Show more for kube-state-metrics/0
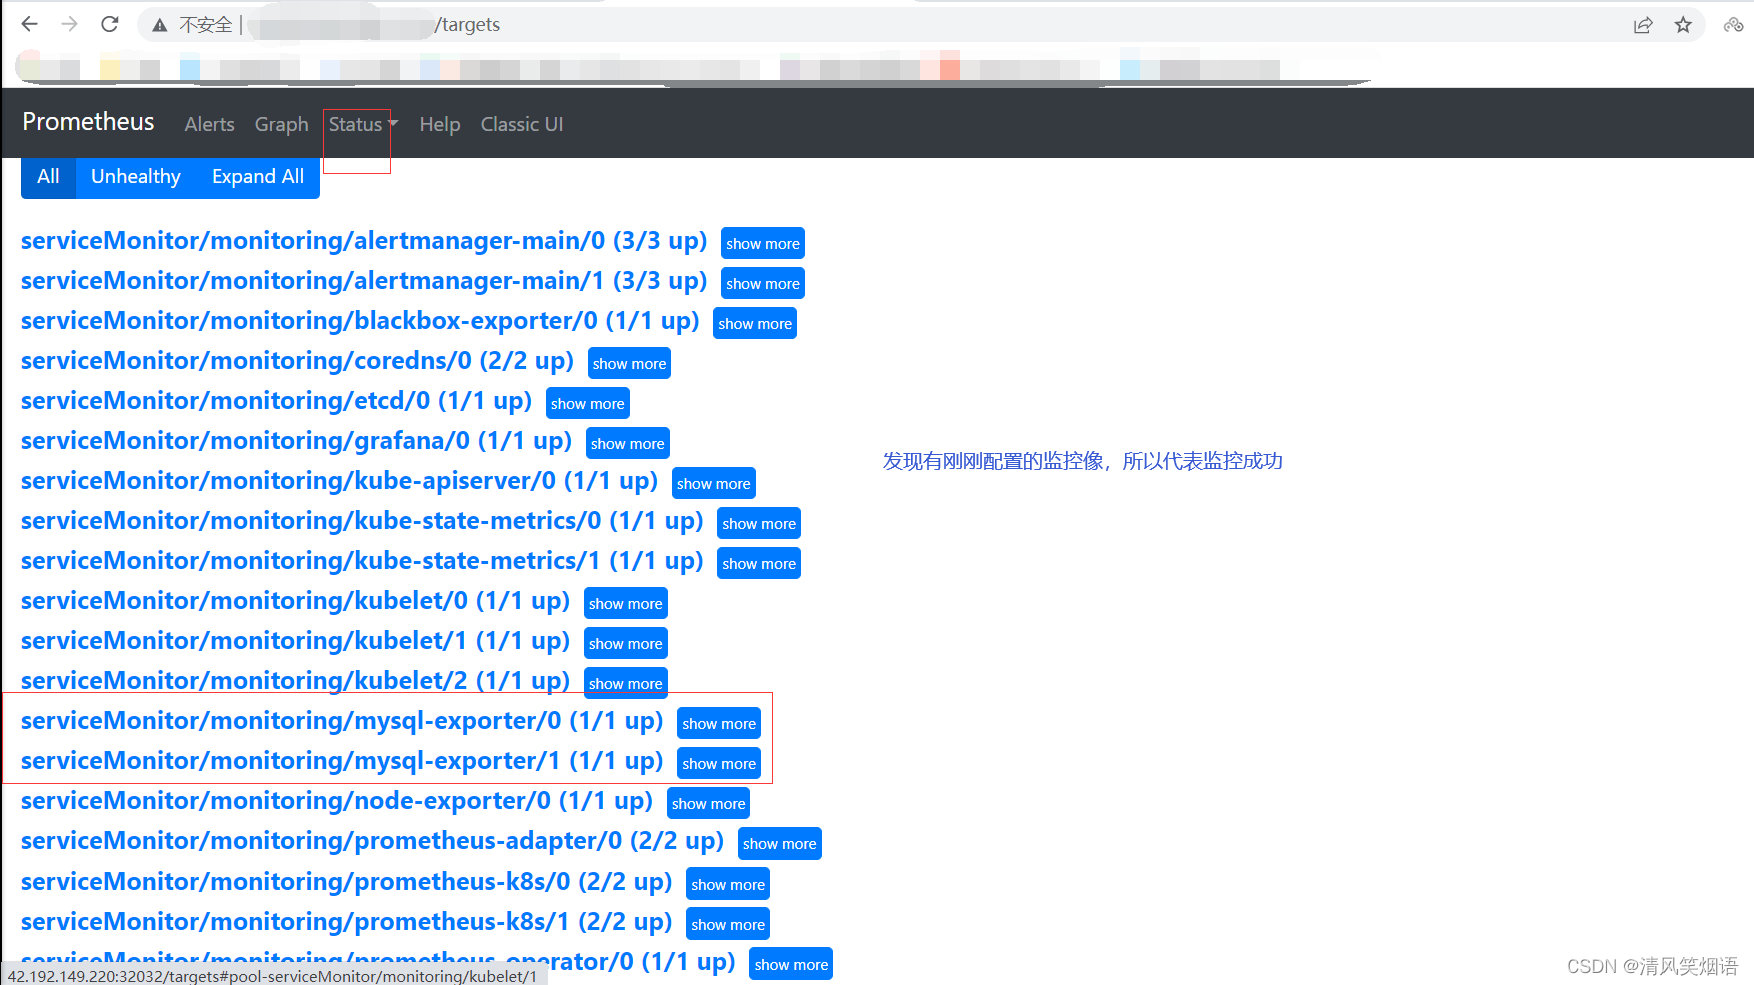Image resolution: width=1754 pixels, height=985 pixels. click(759, 523)
